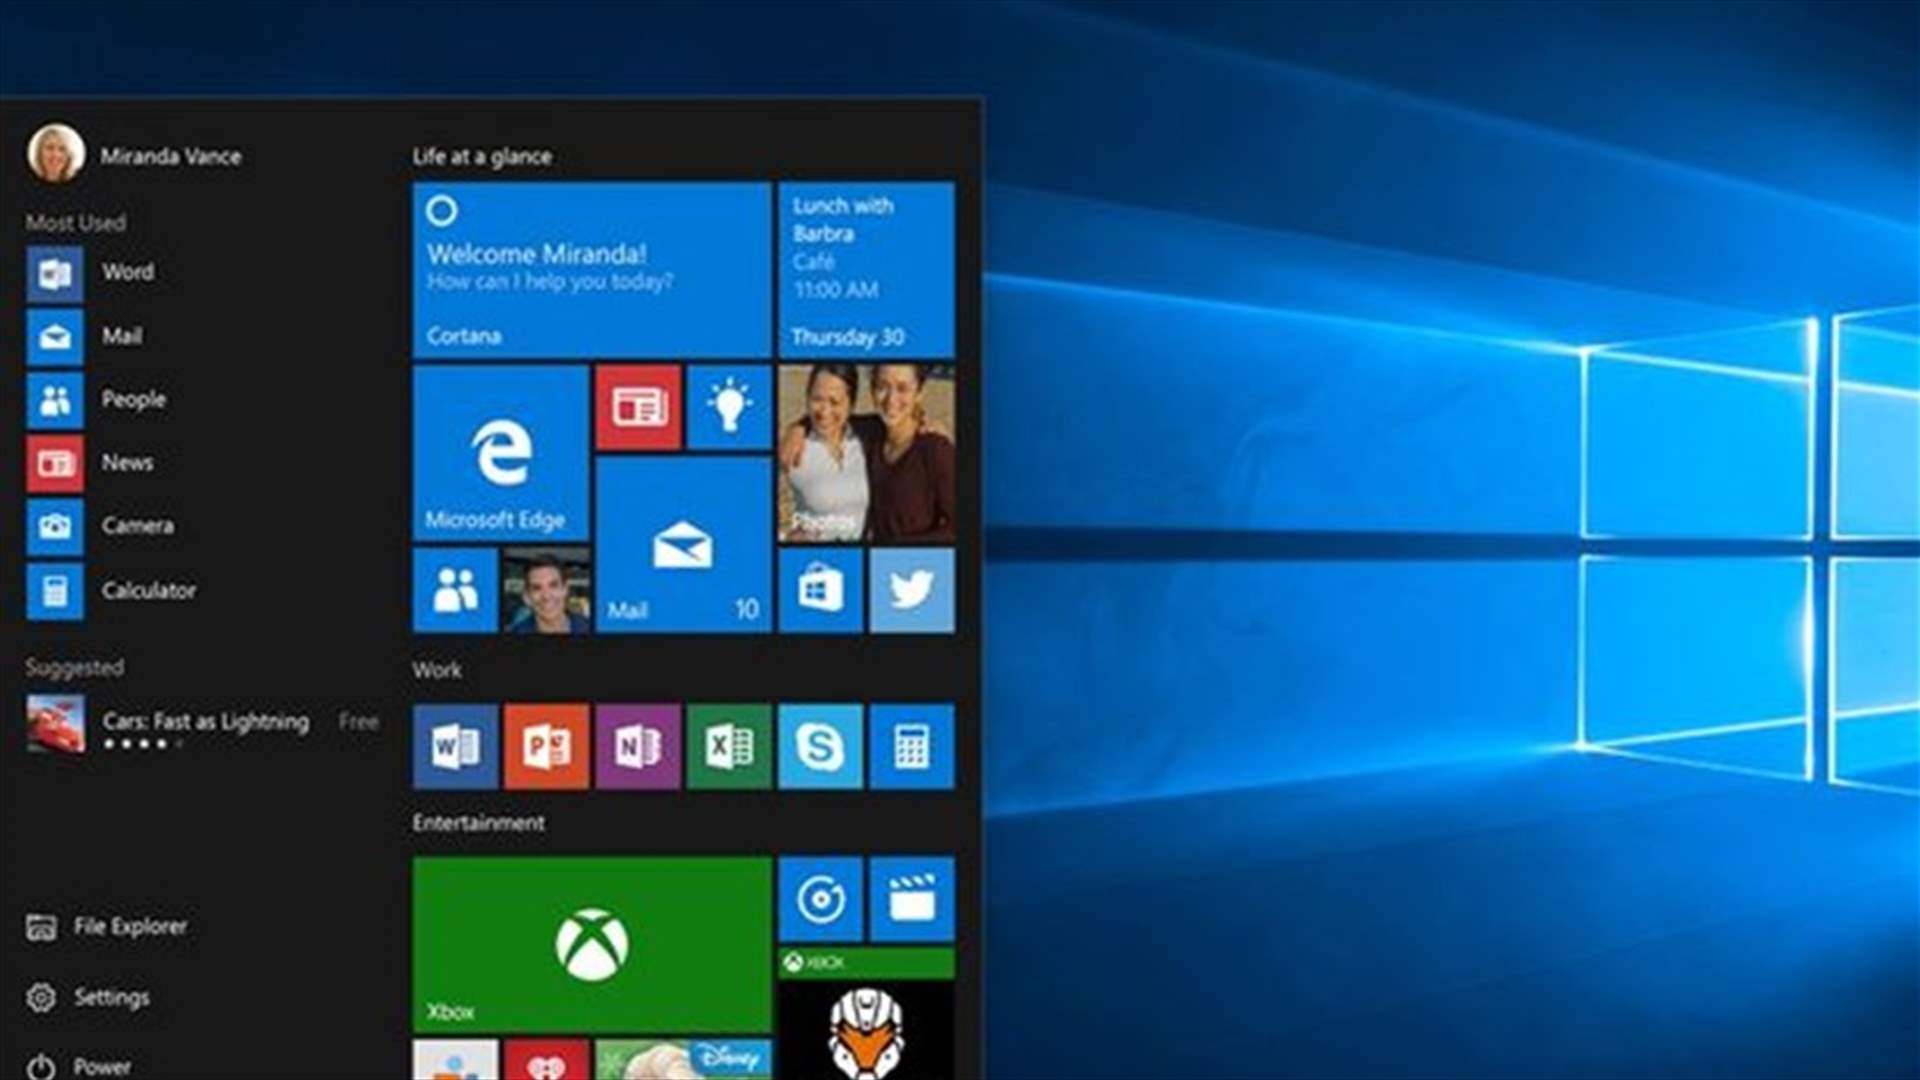
Task: Launch the PowerPoint tile
Action: coord(546,746)
